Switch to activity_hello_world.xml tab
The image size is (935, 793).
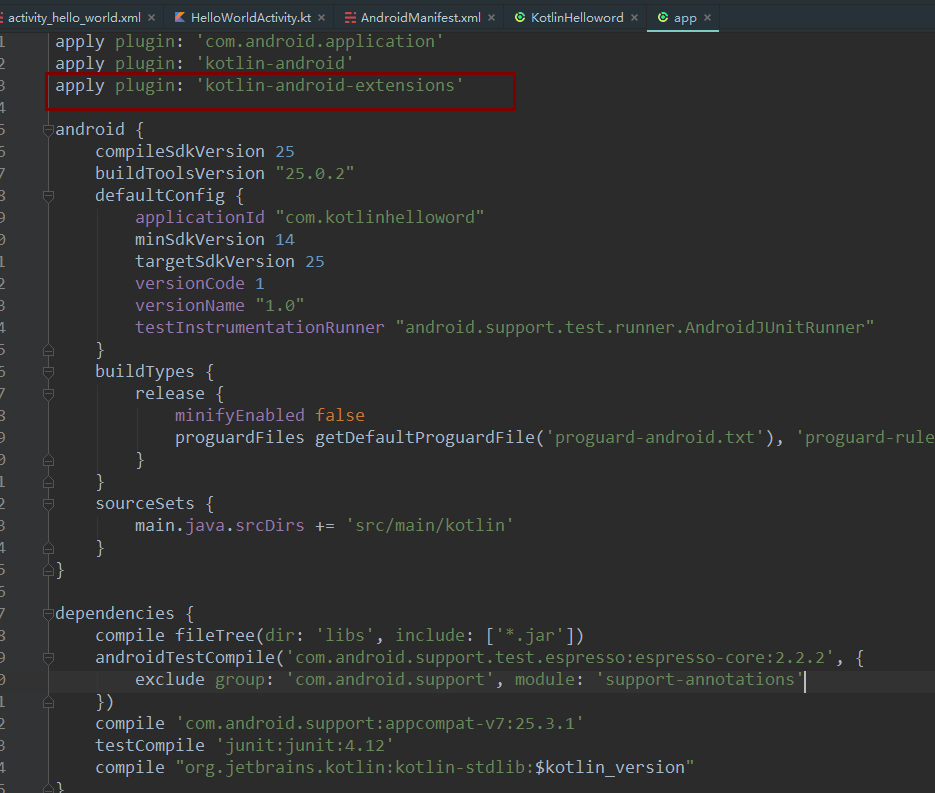pos(74,18)
